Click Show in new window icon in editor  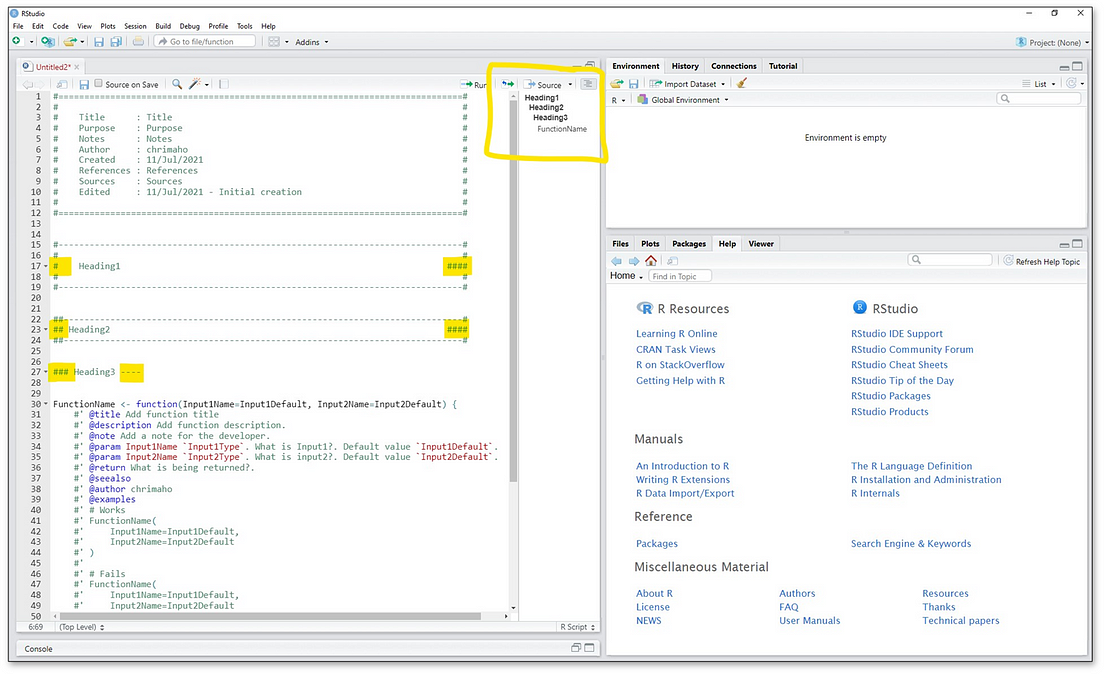(x=62, y=85)
